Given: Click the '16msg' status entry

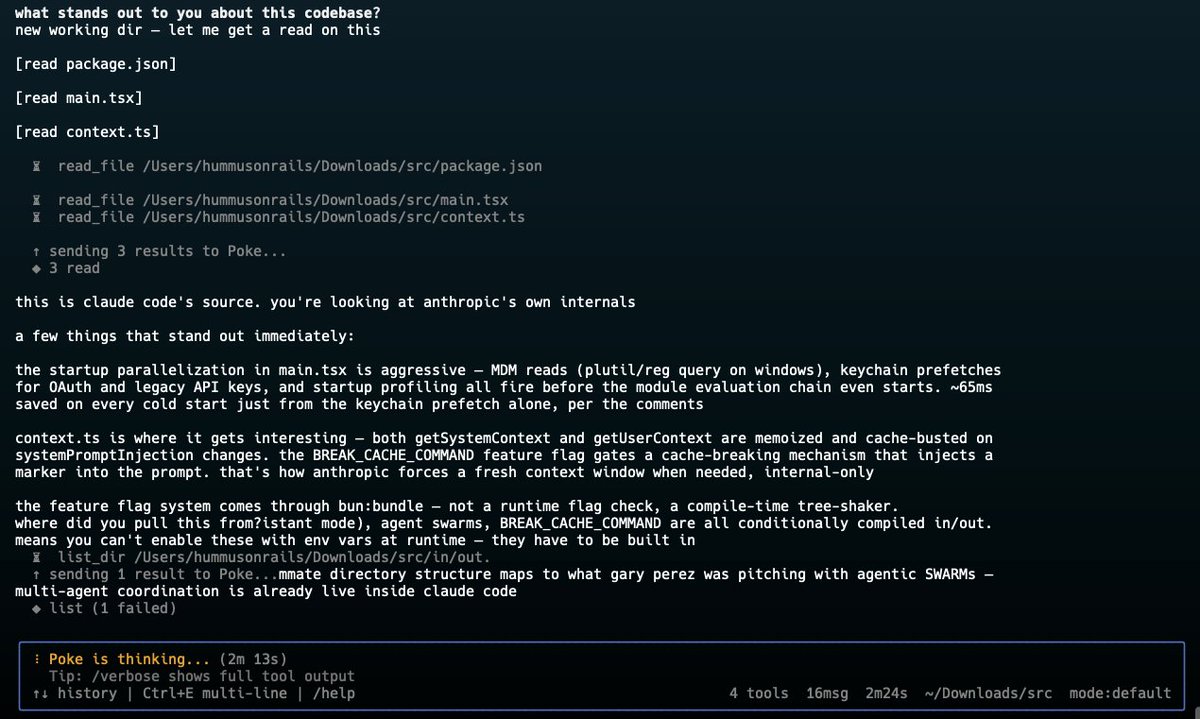Looking at the screenshot, I should point(826,693).
